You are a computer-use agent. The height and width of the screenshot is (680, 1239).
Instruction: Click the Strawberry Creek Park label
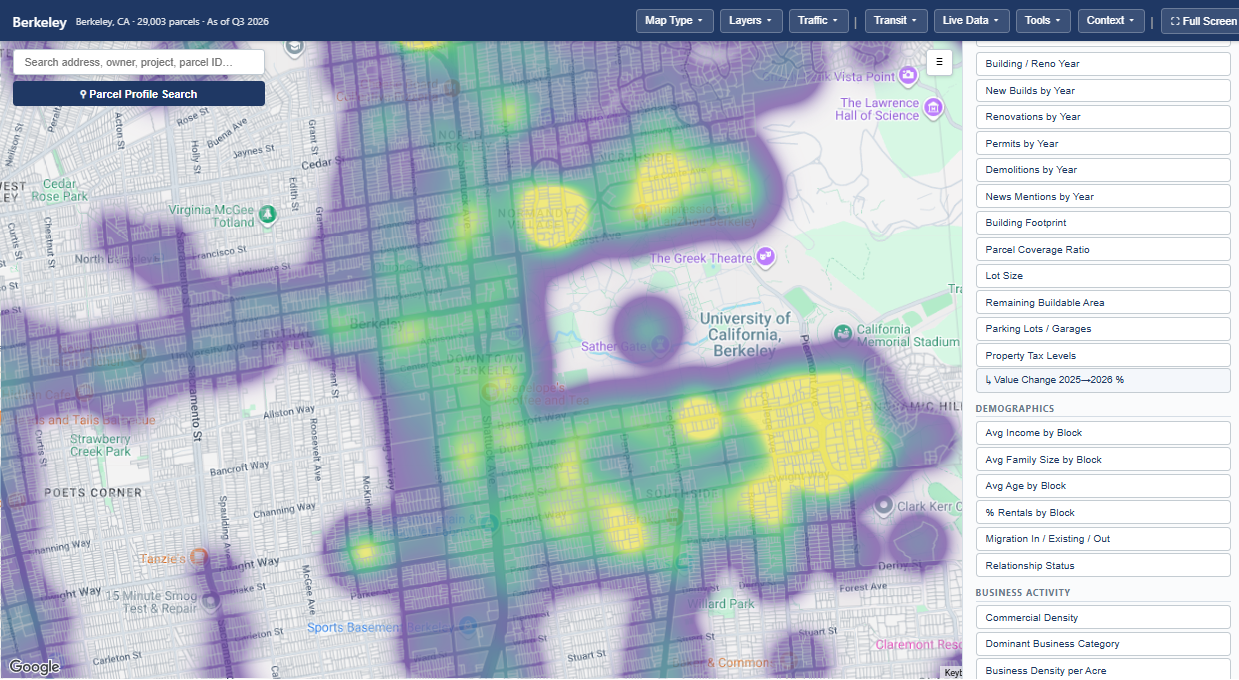tap(100, 445)
